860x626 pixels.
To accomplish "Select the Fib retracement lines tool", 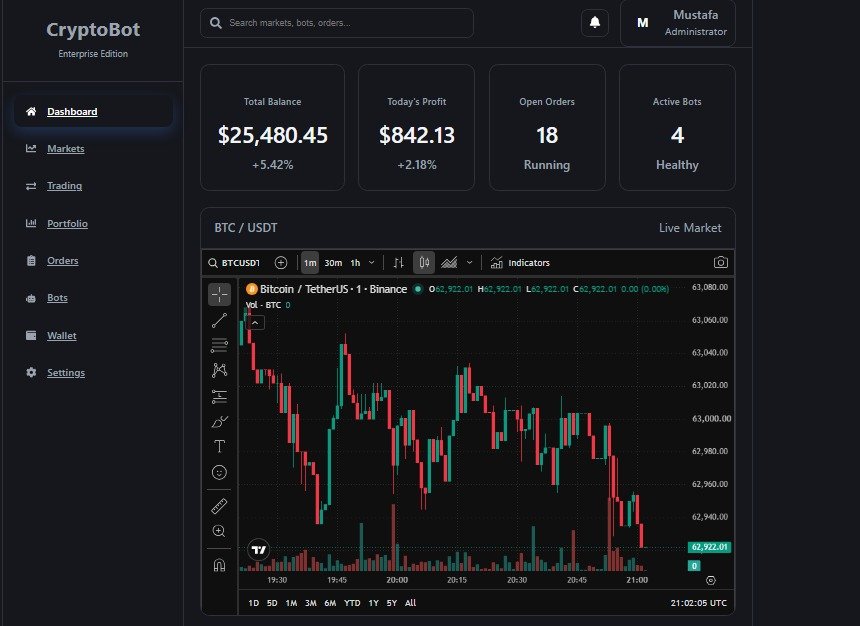I will (219, 345).
